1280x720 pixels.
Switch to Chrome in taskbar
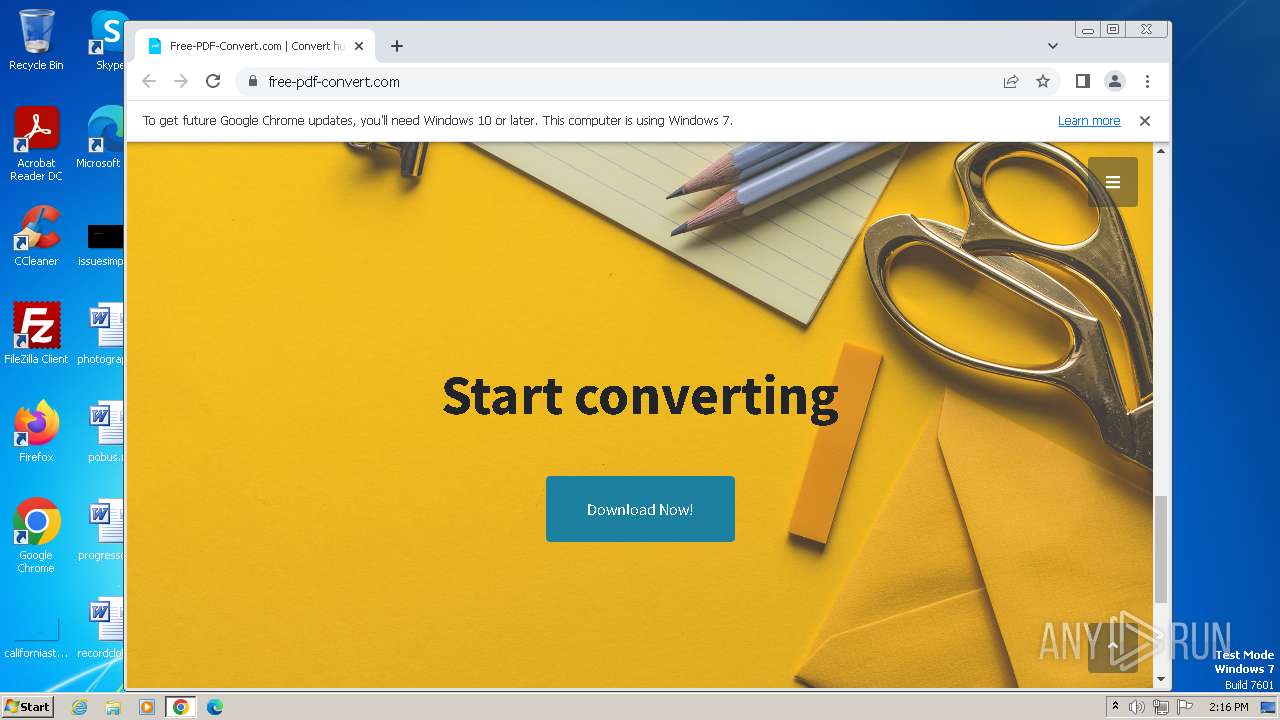181,707
